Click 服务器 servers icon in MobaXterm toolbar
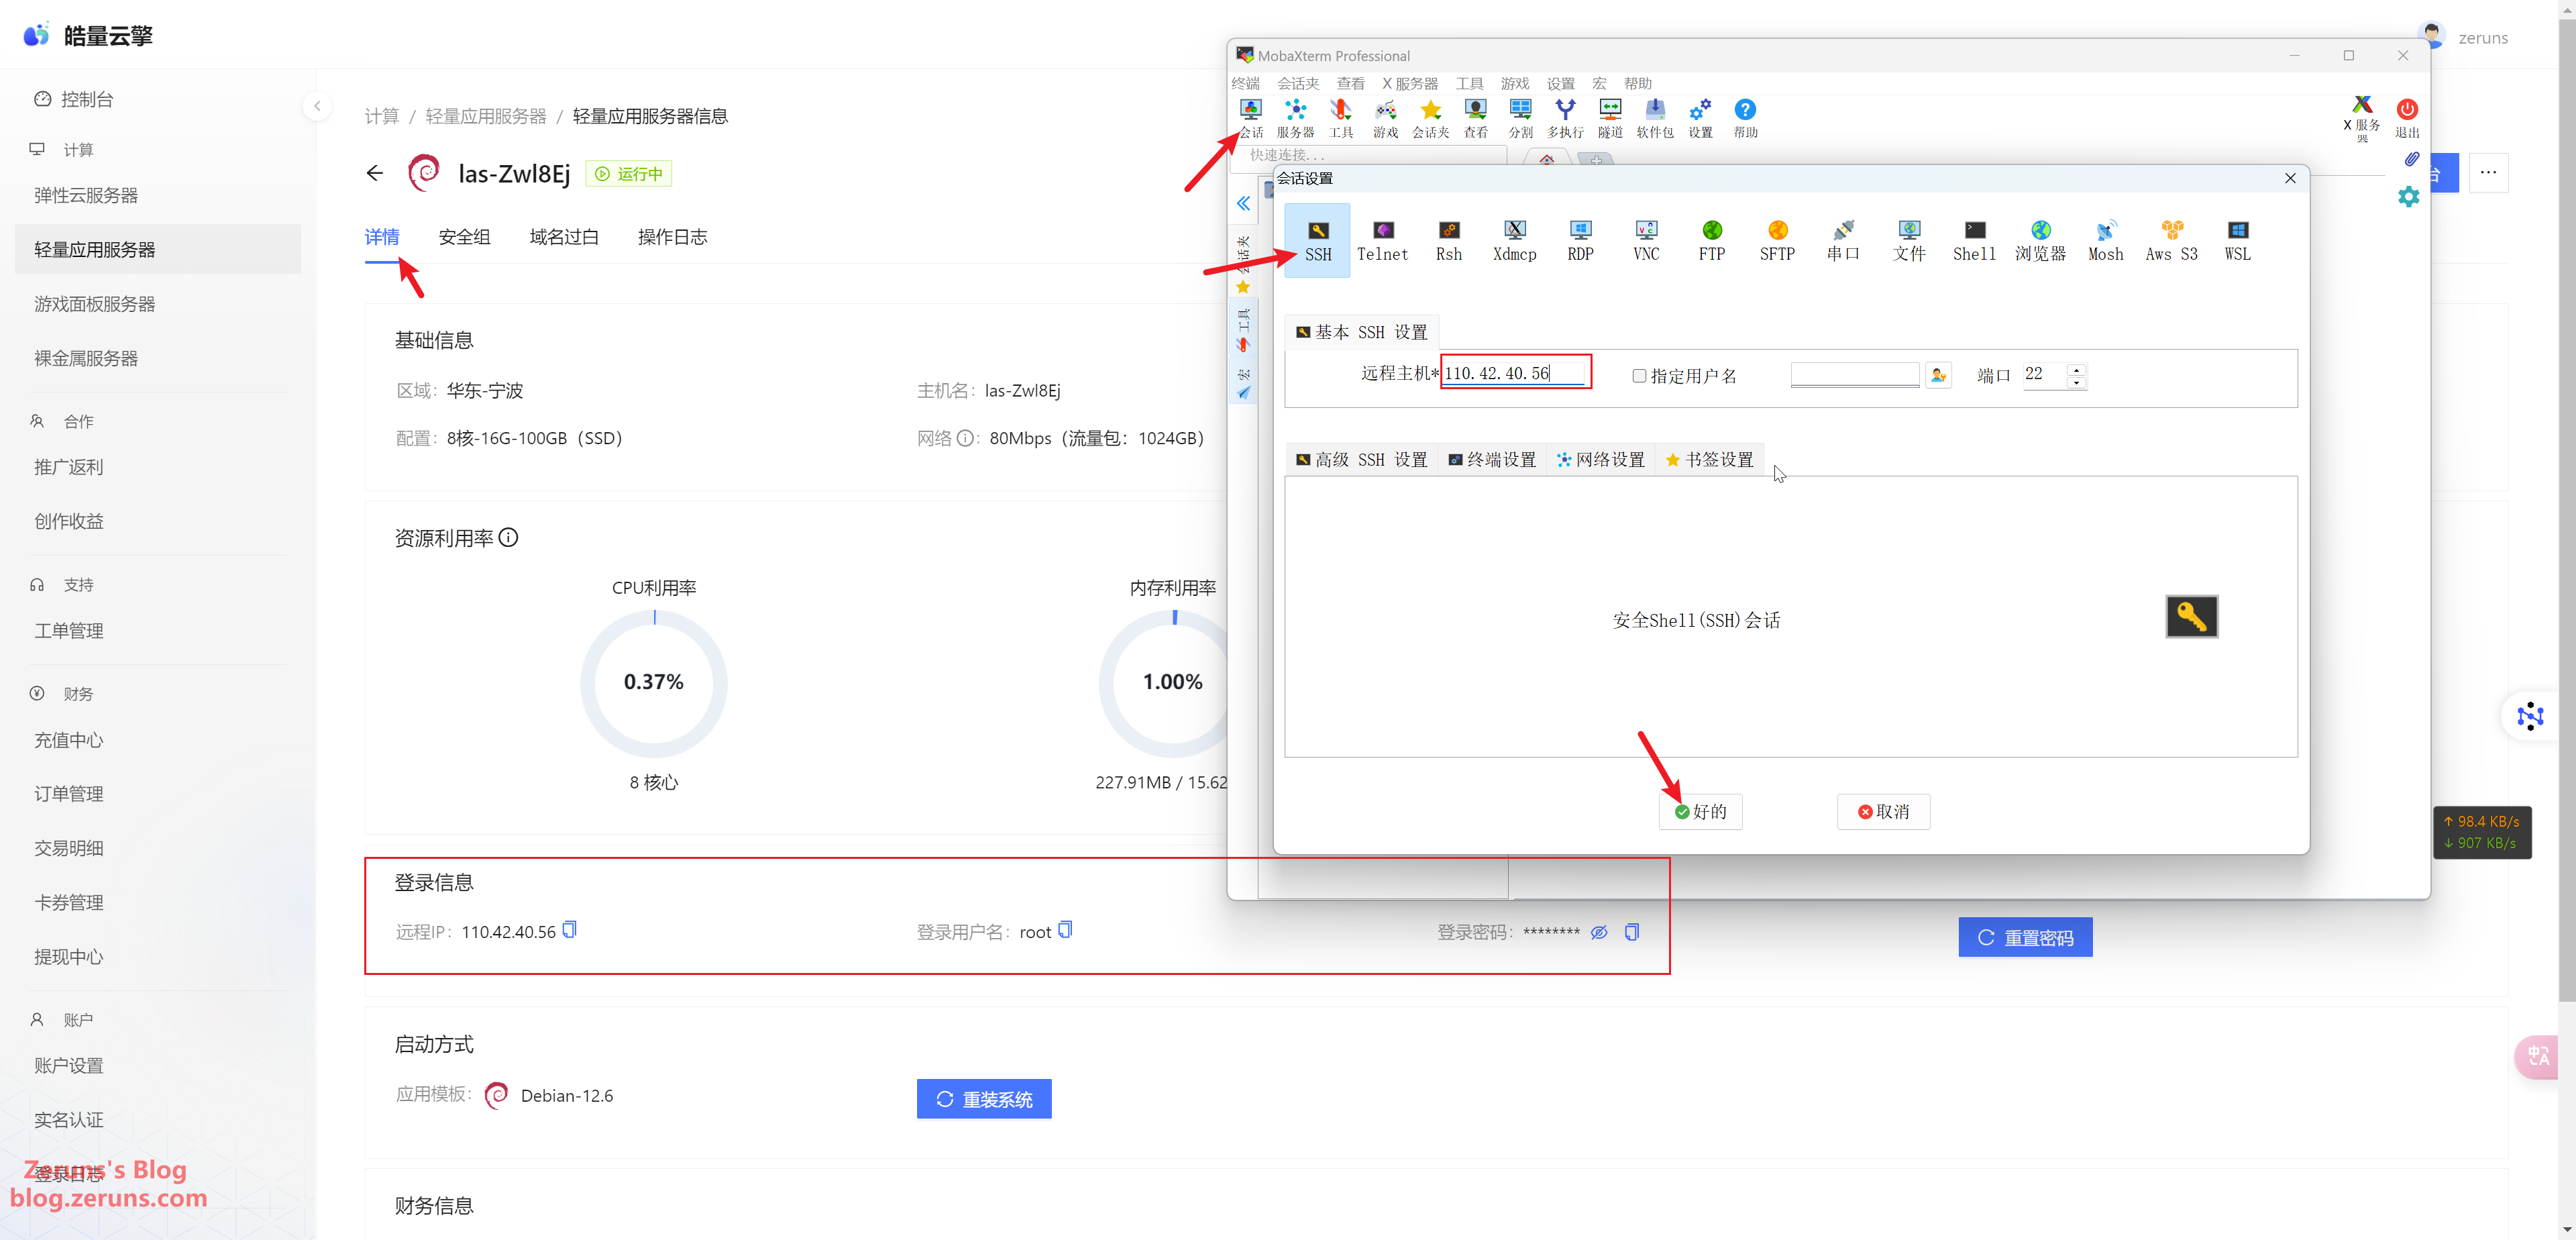The height and width of the screenshot is (1240, 2576). click(1295, 118)
